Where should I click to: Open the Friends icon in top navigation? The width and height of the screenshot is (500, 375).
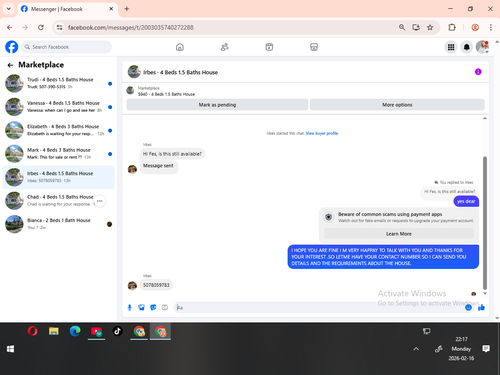tap(225, 47)
